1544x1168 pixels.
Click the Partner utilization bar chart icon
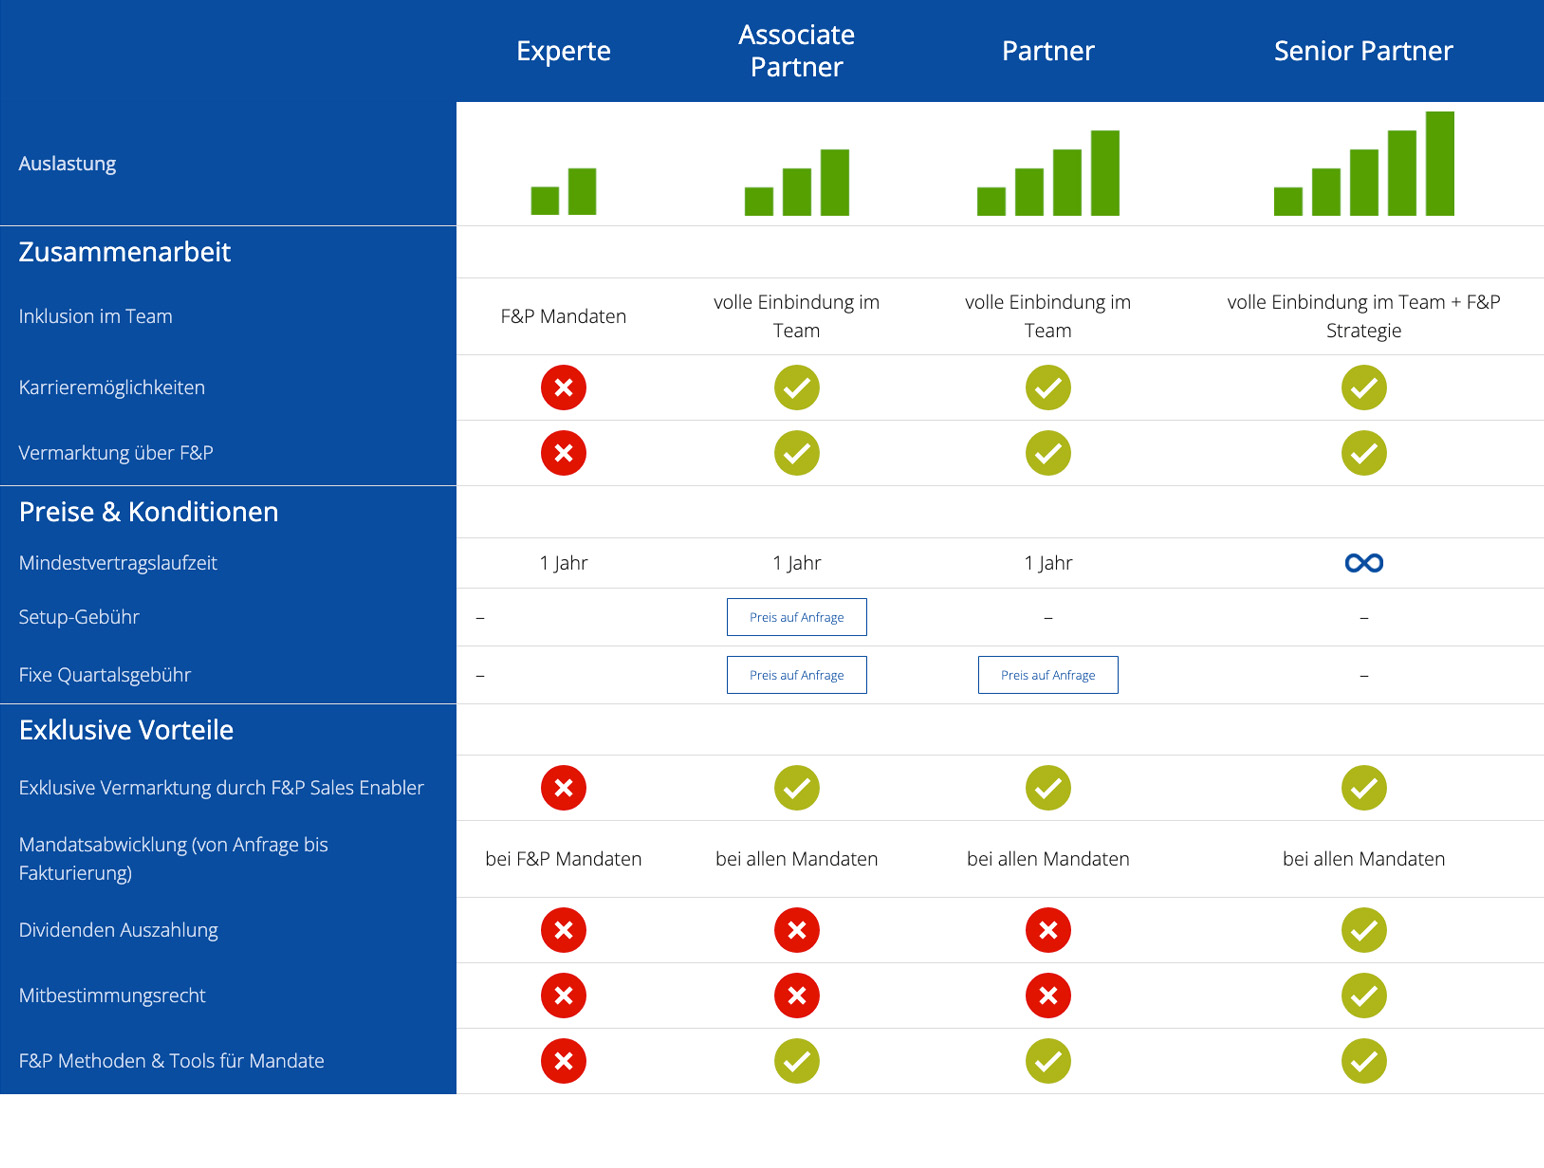(x=1048, y=173)
